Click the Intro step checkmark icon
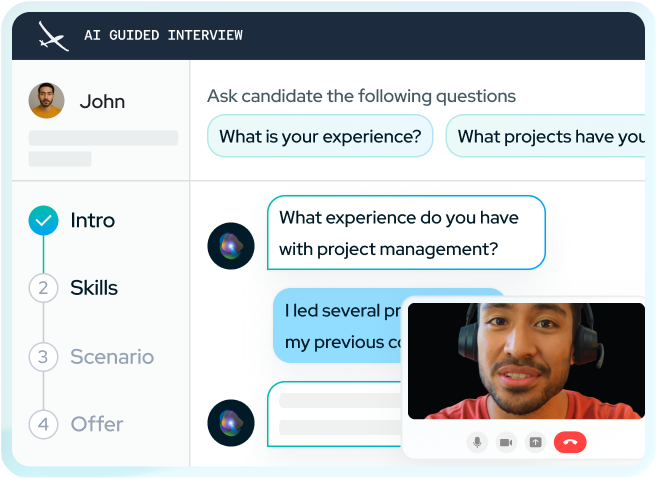 43,221
